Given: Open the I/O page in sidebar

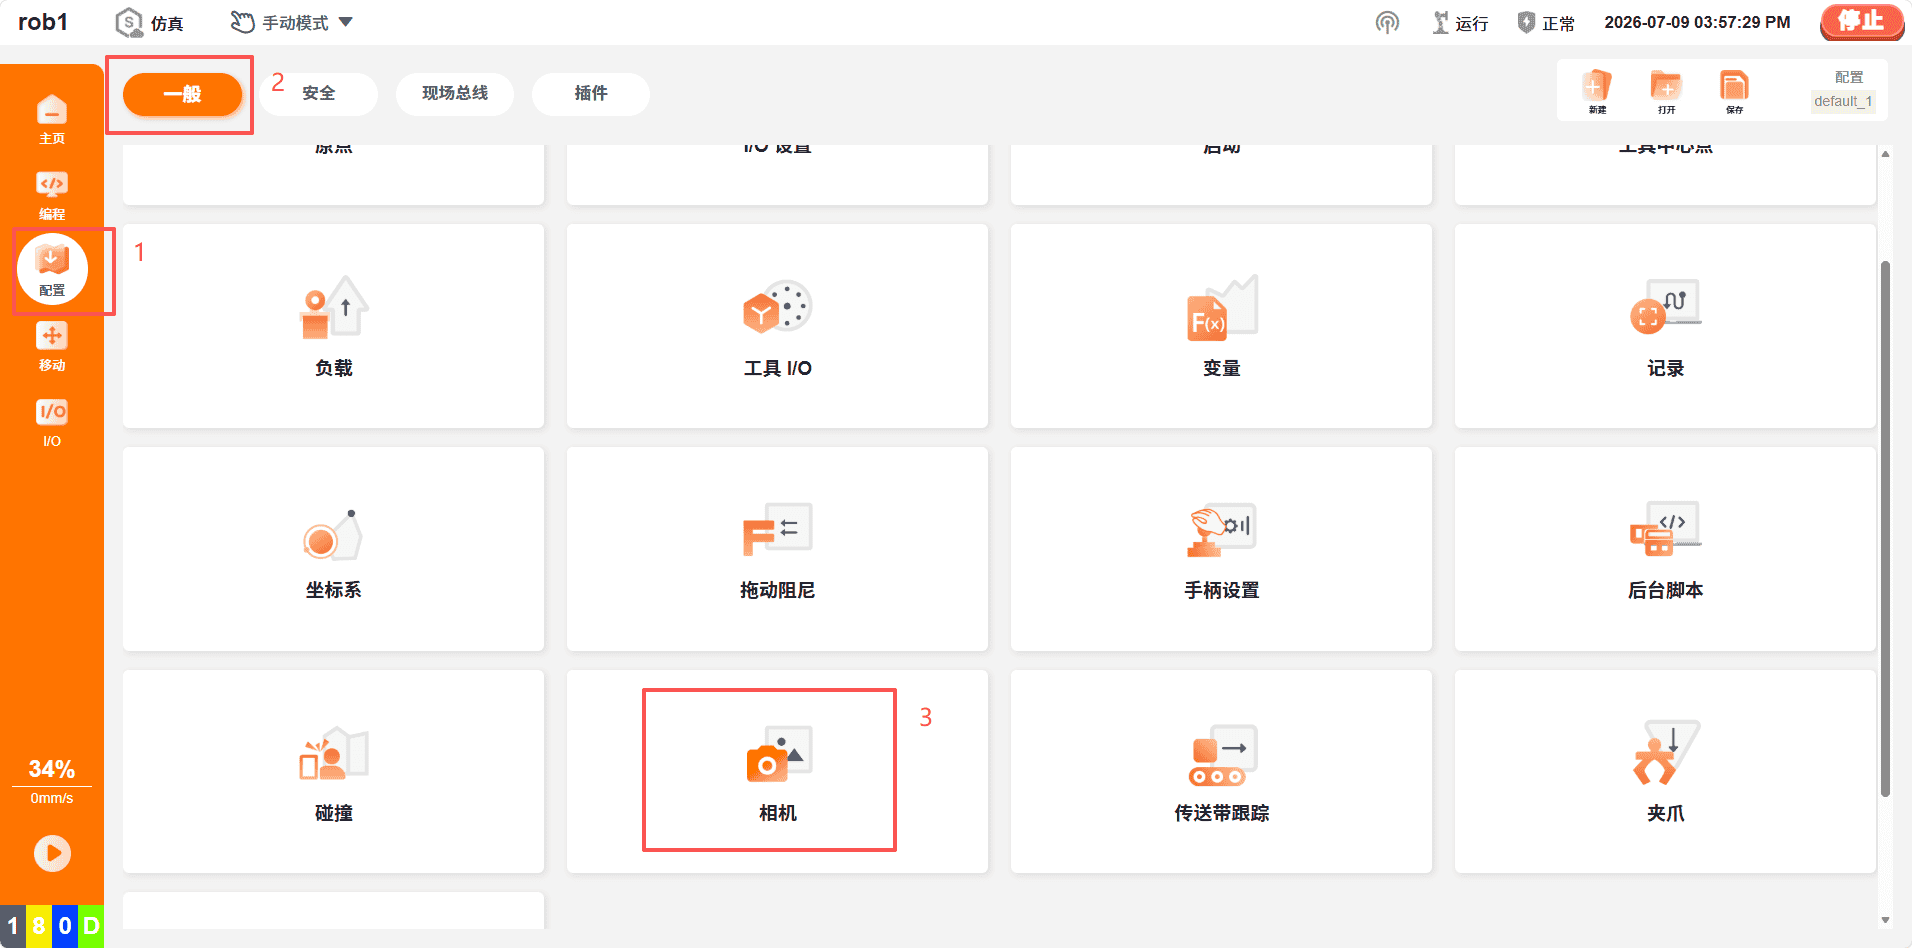Looking at the screenshot, I should tap(52, 423).
